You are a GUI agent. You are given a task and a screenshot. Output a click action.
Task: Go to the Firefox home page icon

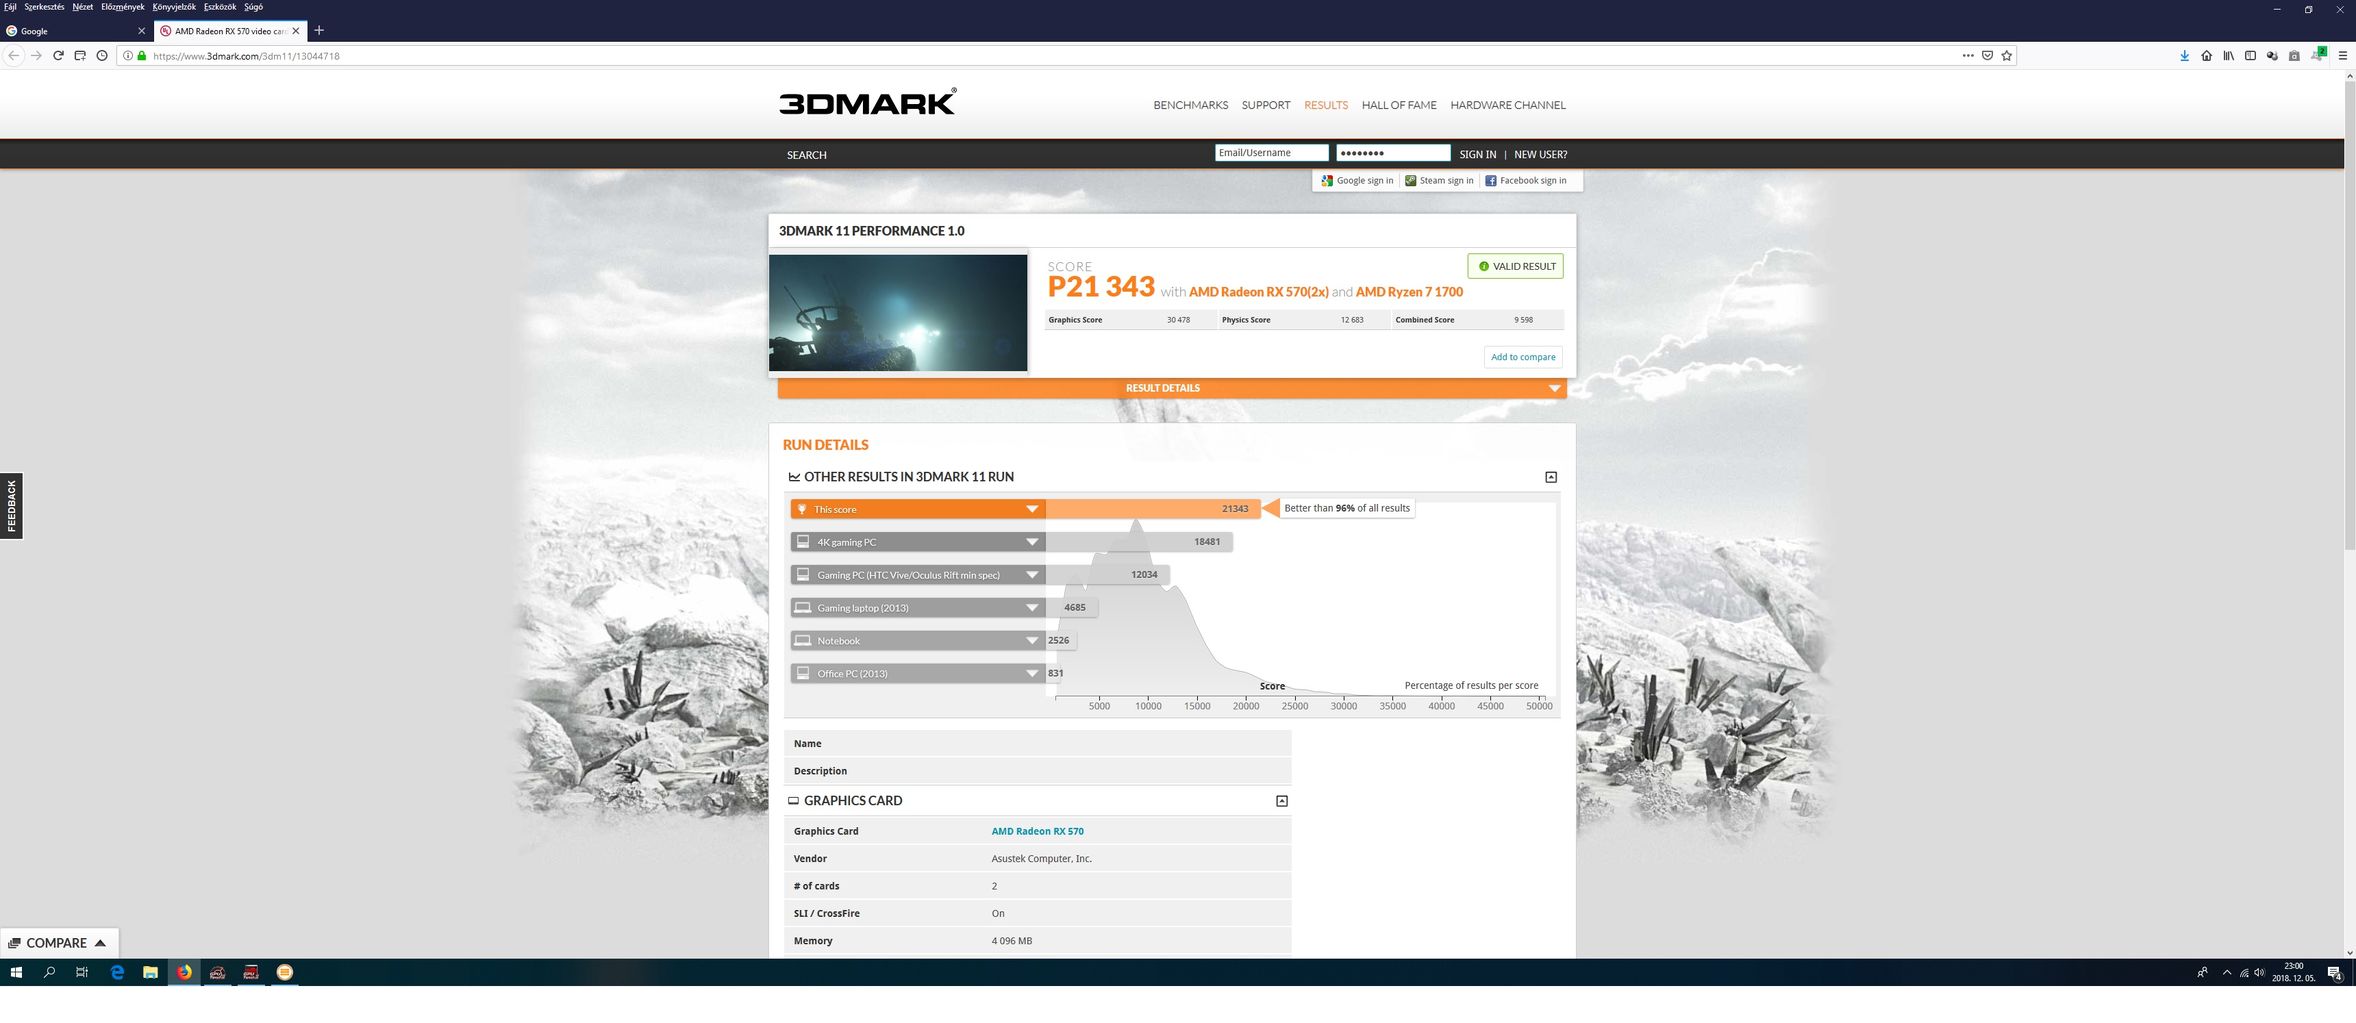coord(2206,56)
